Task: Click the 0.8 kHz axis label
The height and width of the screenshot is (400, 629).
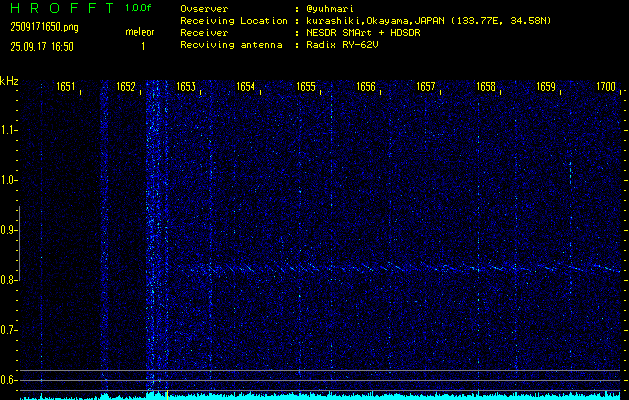Action: 8,280
